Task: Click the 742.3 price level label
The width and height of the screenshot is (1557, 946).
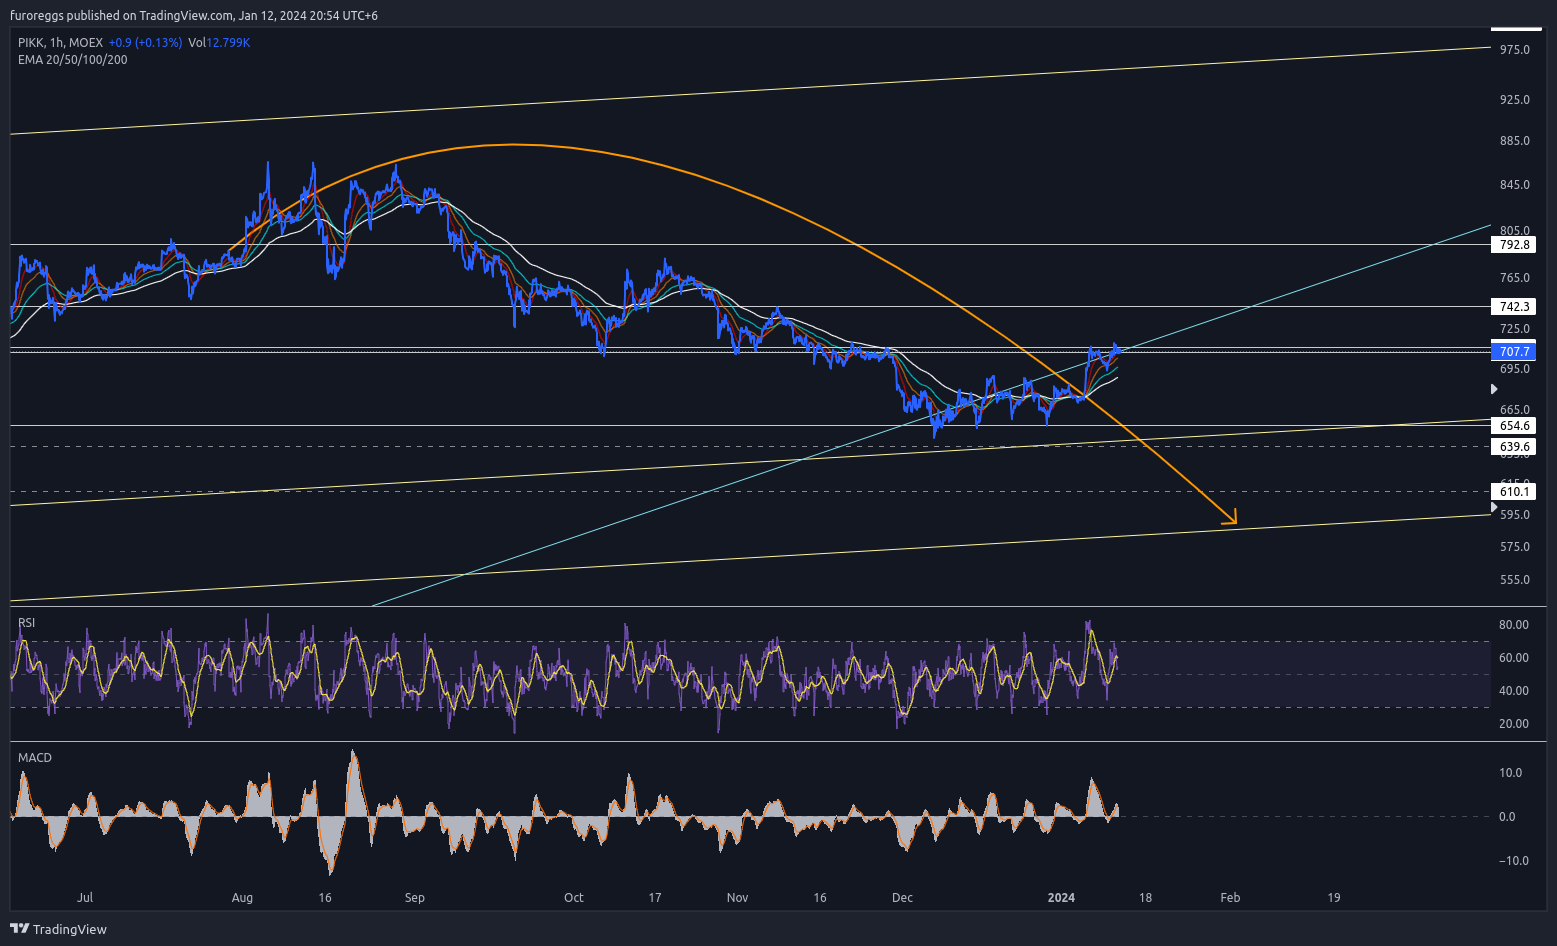Action: pos(1515,307)
